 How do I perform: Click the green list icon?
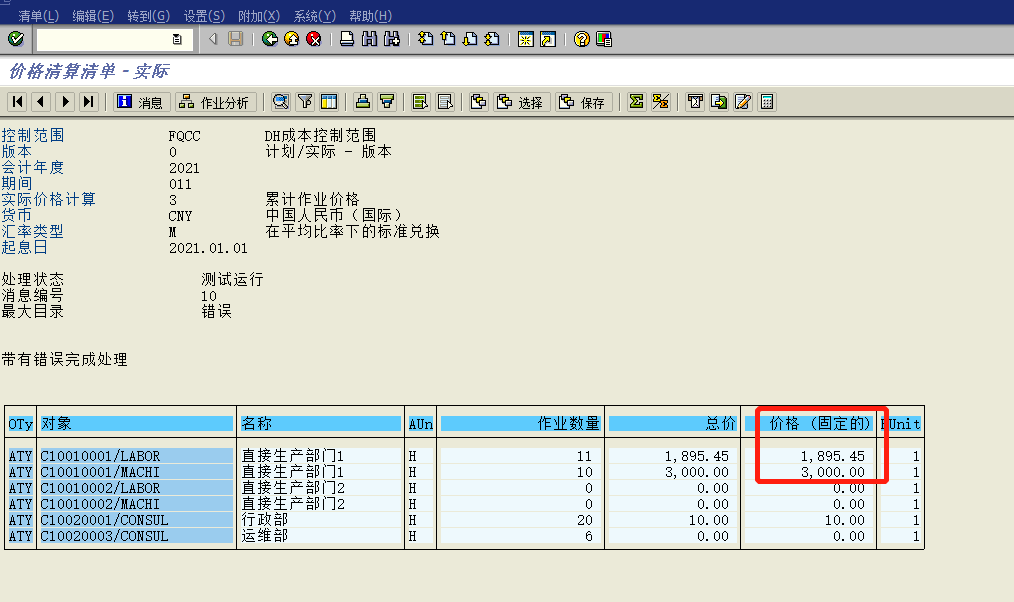420,102
